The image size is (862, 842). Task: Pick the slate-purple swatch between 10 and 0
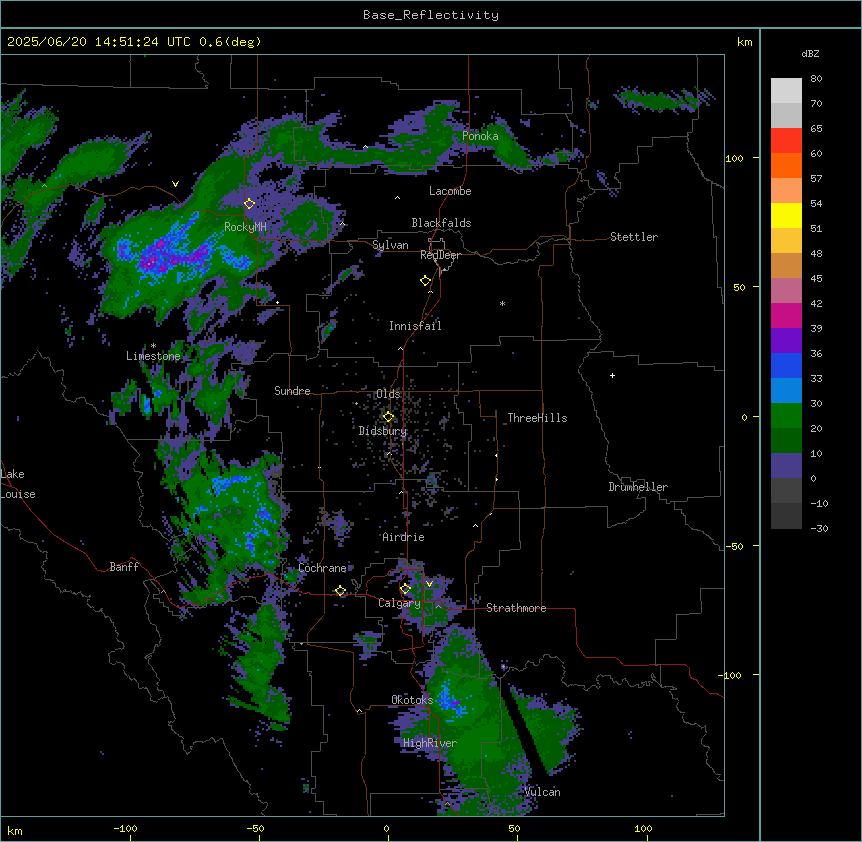pyautogui.click(x=786, y=466)
